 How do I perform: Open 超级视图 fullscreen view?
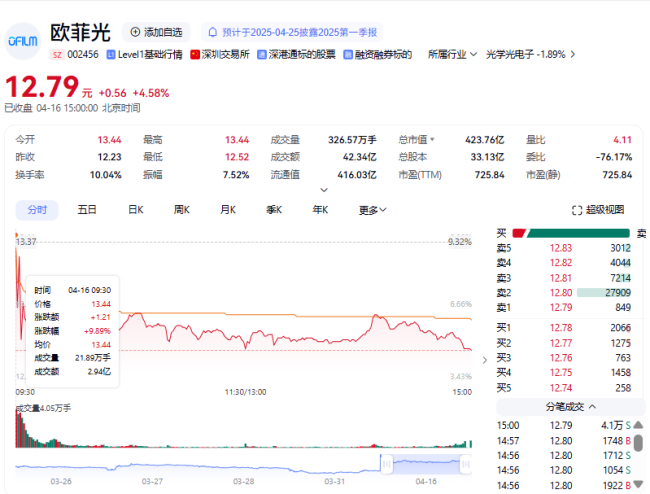point(598,210)
